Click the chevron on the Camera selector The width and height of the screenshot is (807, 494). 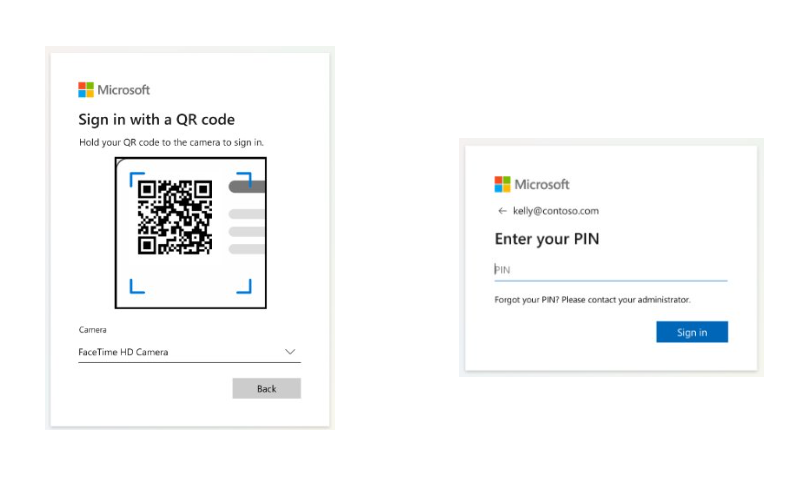coord(290,352)
